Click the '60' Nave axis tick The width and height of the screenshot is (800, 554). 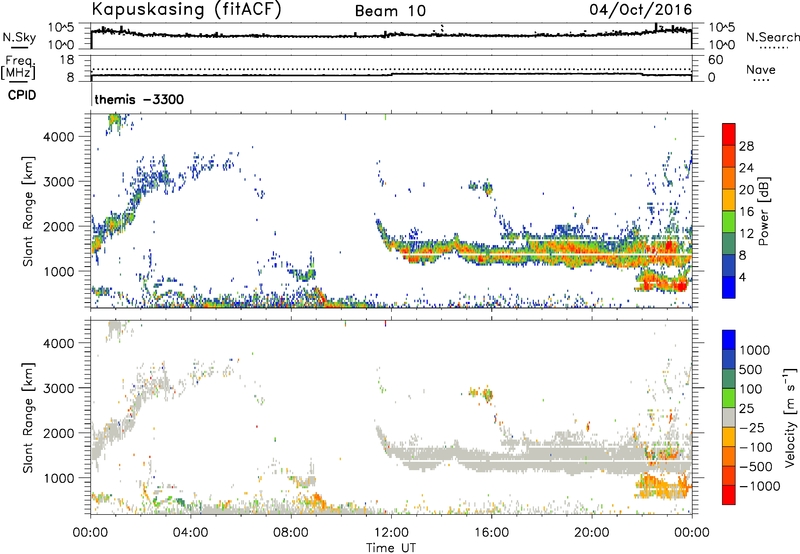pos(715,60)
